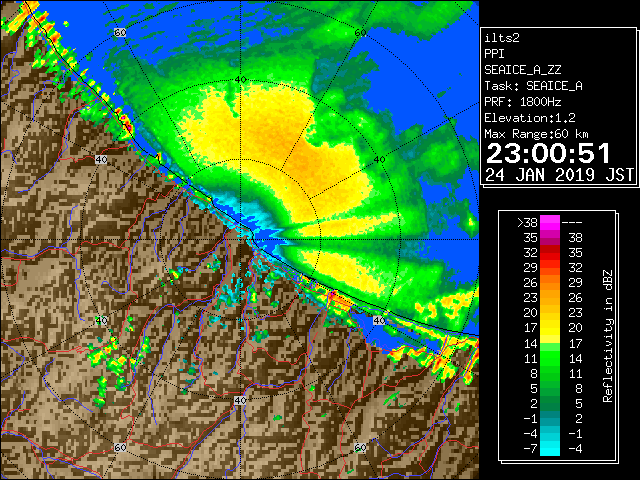640x480 pixels.
Task: Click the cyan -7 dBZ legend swatch
Action: [550, 448]
